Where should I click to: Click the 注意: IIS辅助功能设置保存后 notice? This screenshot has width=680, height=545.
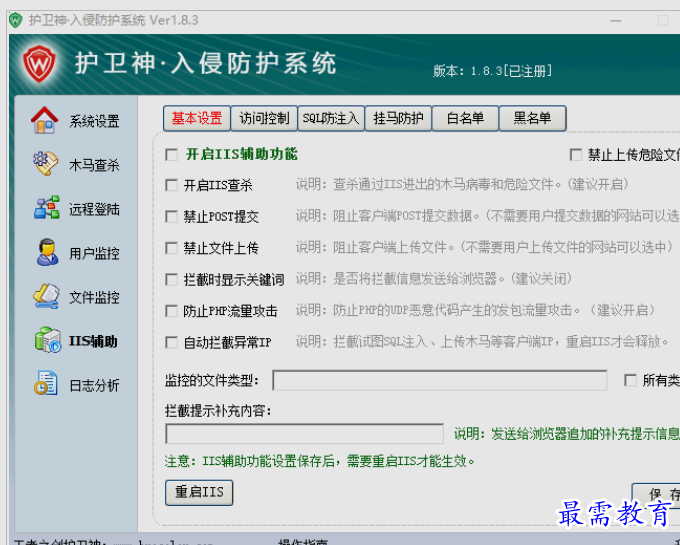pyautogui.click(x=319, y=461)
